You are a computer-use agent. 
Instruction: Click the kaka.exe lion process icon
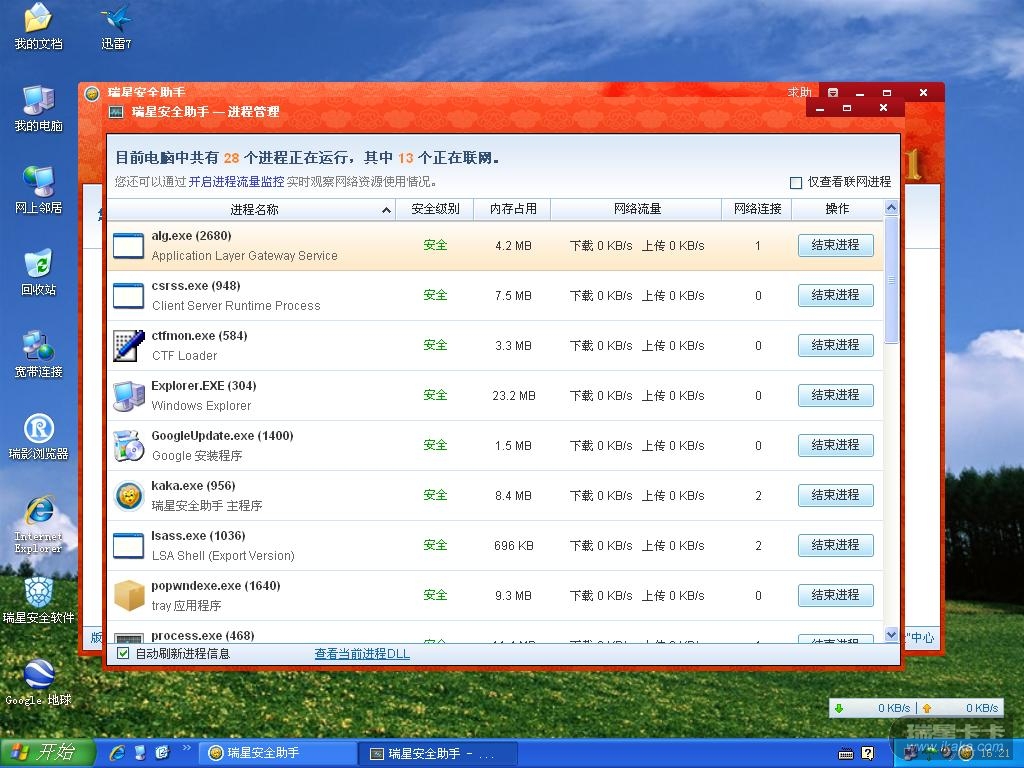[x=128, y=495]
